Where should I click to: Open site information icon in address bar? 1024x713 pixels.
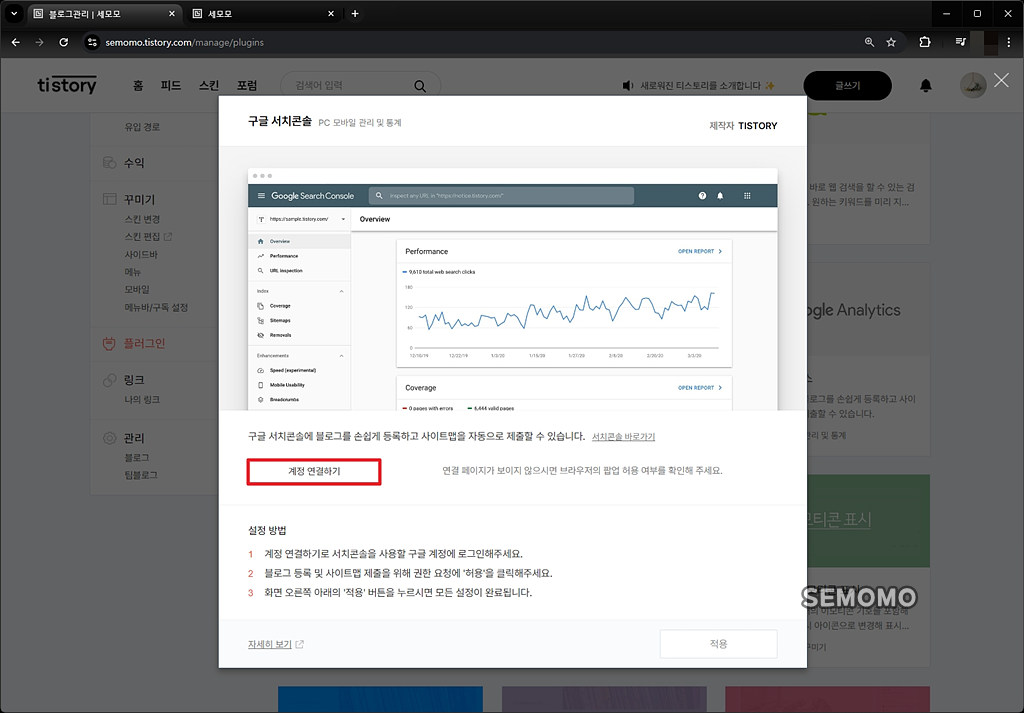click(x=92, y=42)
